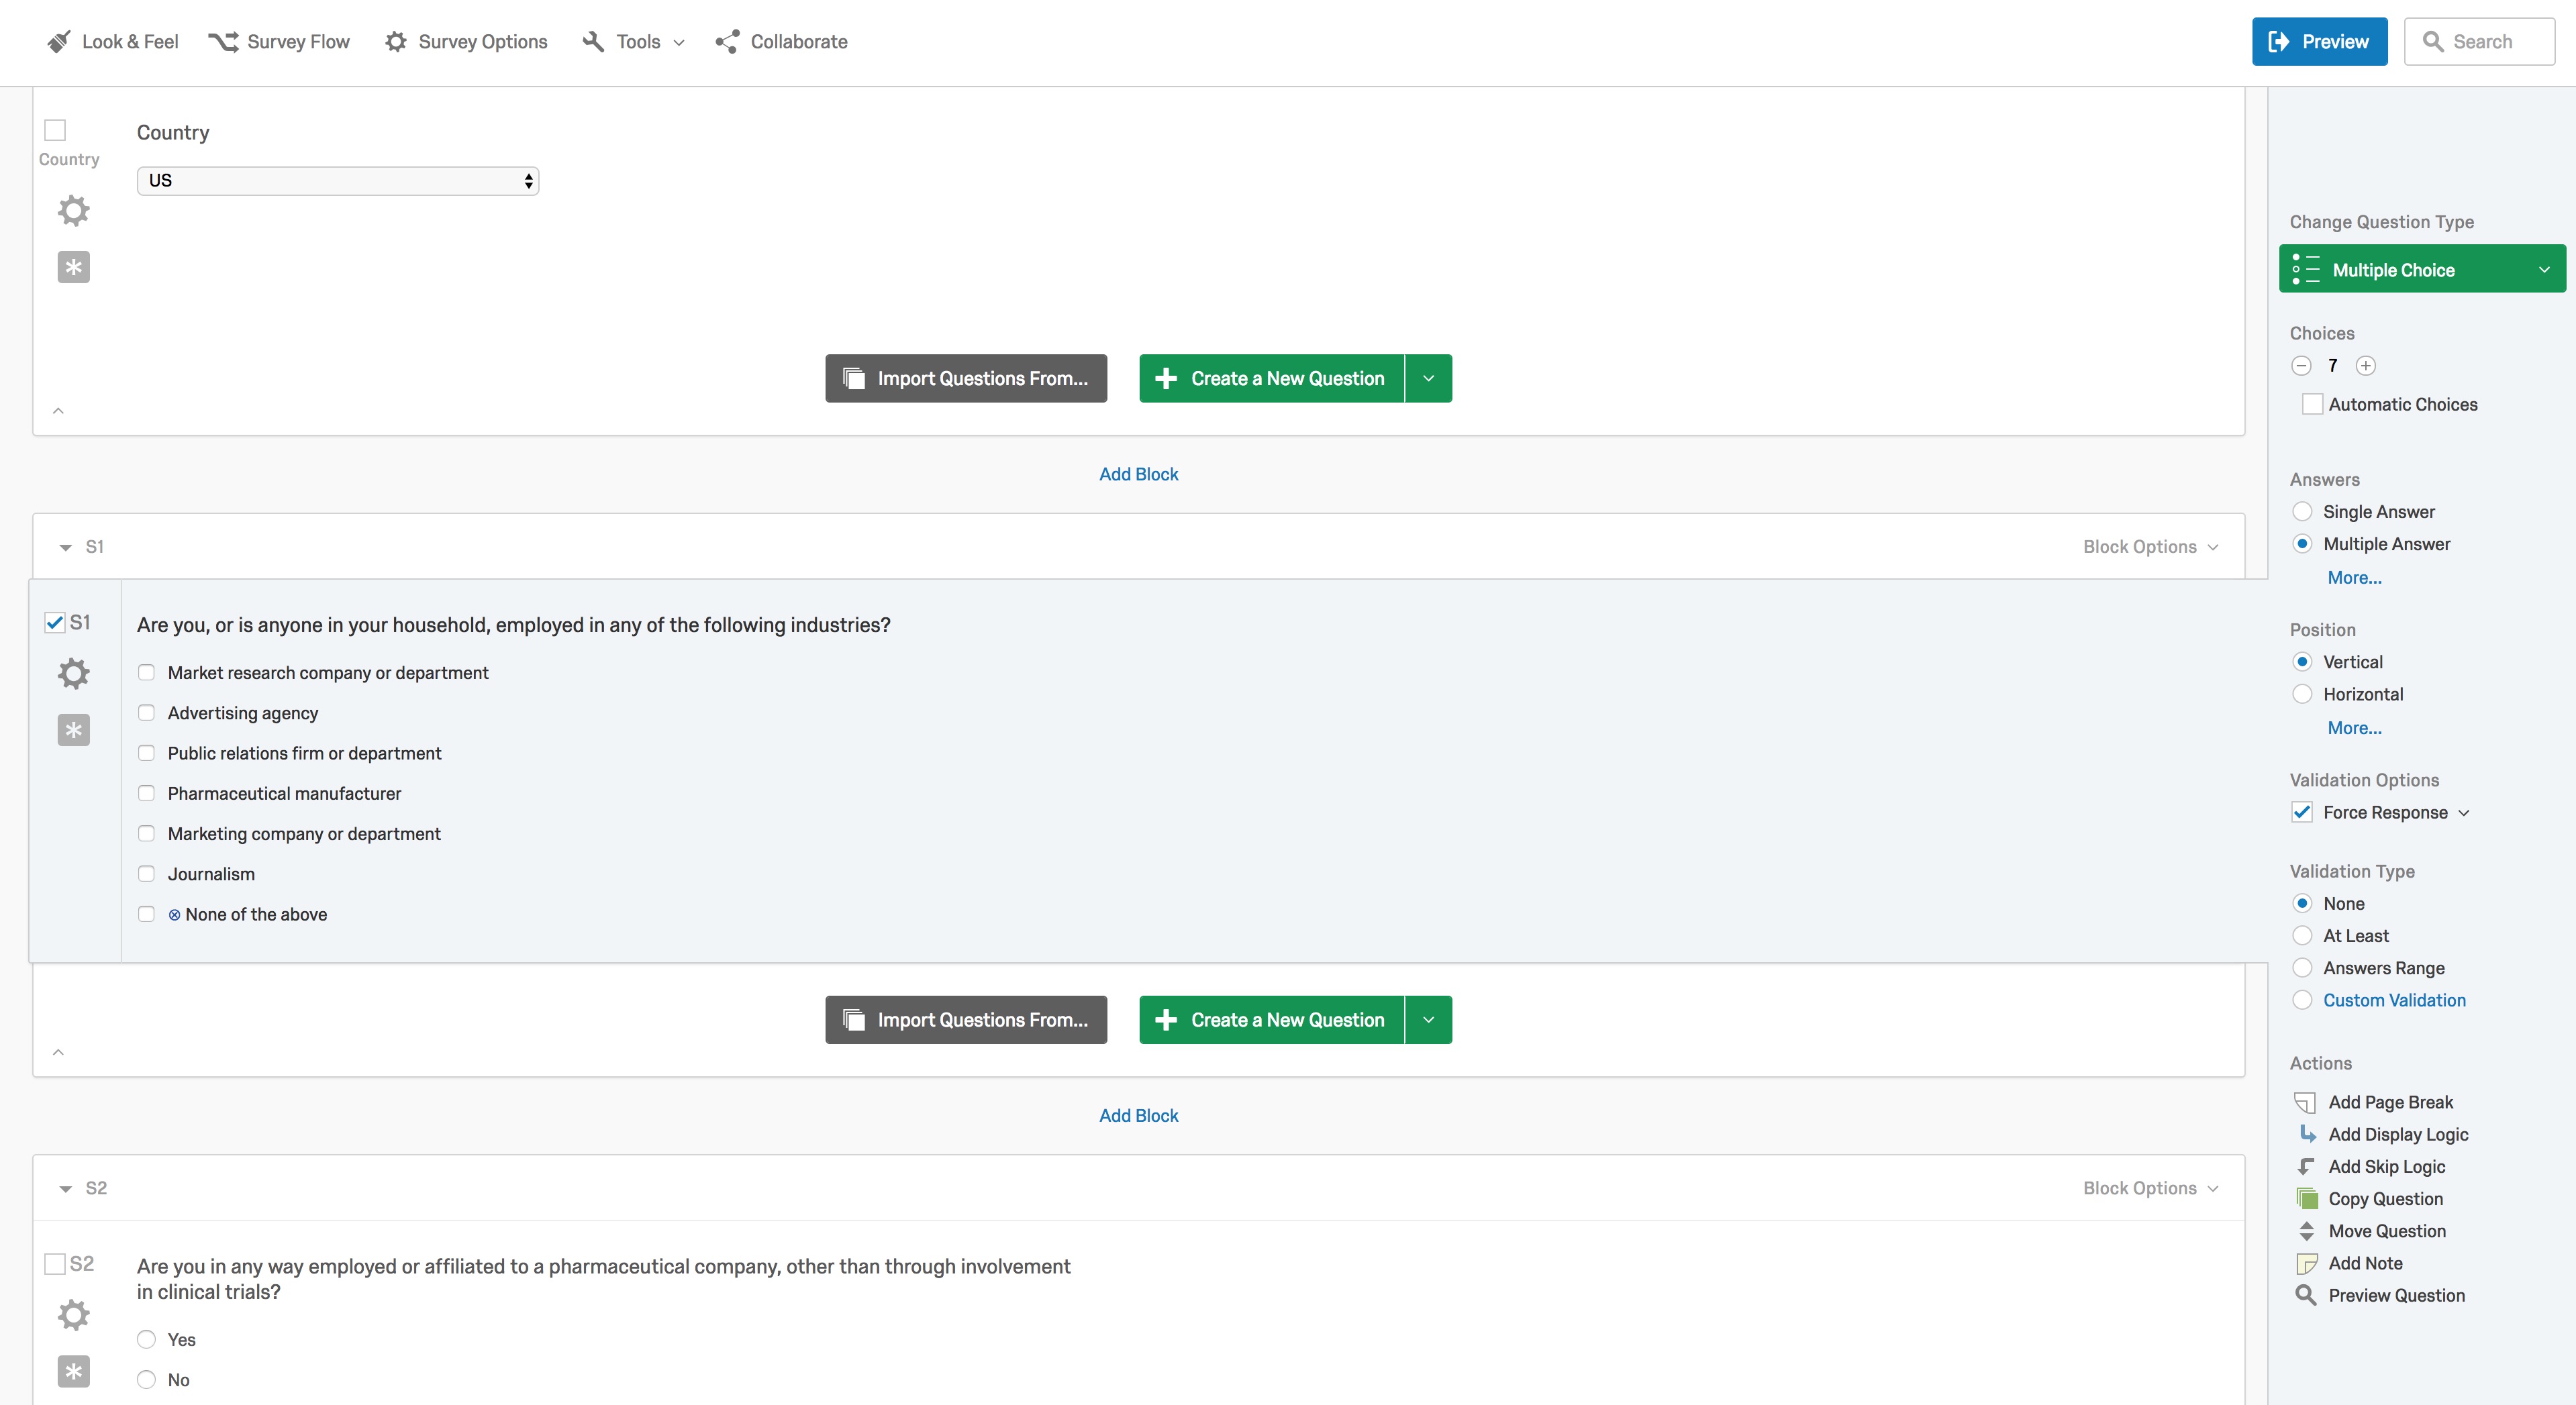
Task: Click the Preview button
Action: 2319,41
